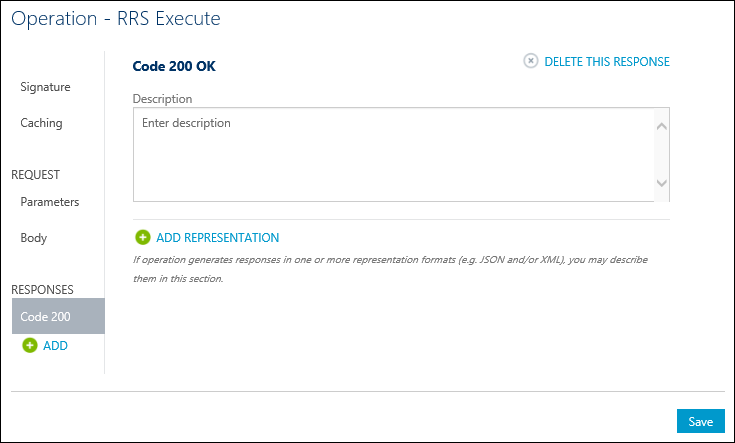Click the green plus icon beside ADD REPRESENTATION
This screenshot has width=735, height=443.
pyautogui.click(x=142, y=237)
